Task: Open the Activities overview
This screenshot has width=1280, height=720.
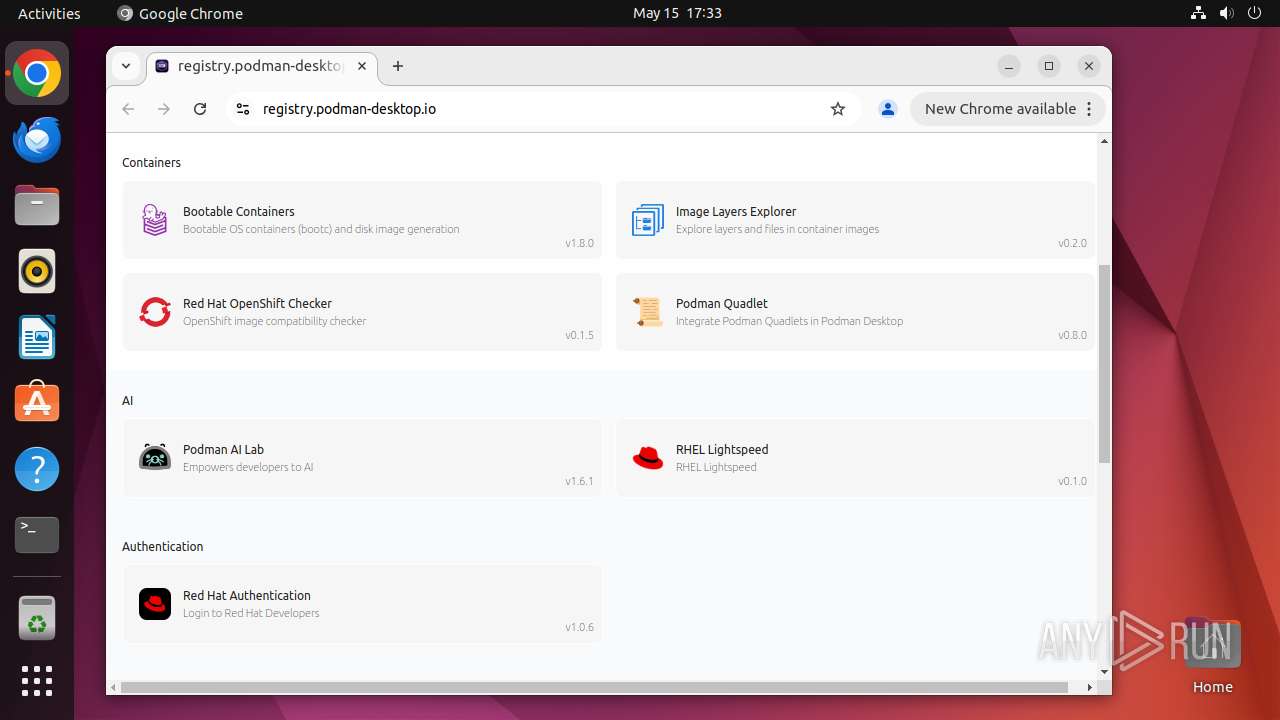Action: 49,13
